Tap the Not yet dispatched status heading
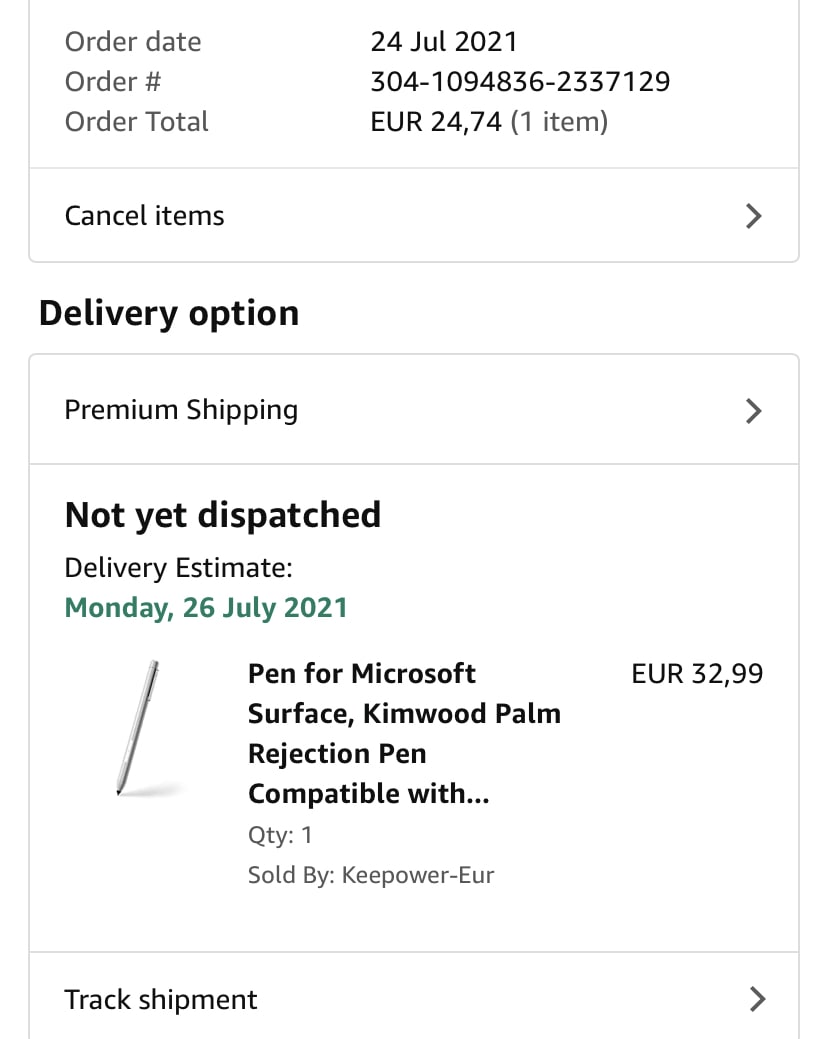Screen dimensions: 828x1039 pyautogui.click(x=223, y=515)
